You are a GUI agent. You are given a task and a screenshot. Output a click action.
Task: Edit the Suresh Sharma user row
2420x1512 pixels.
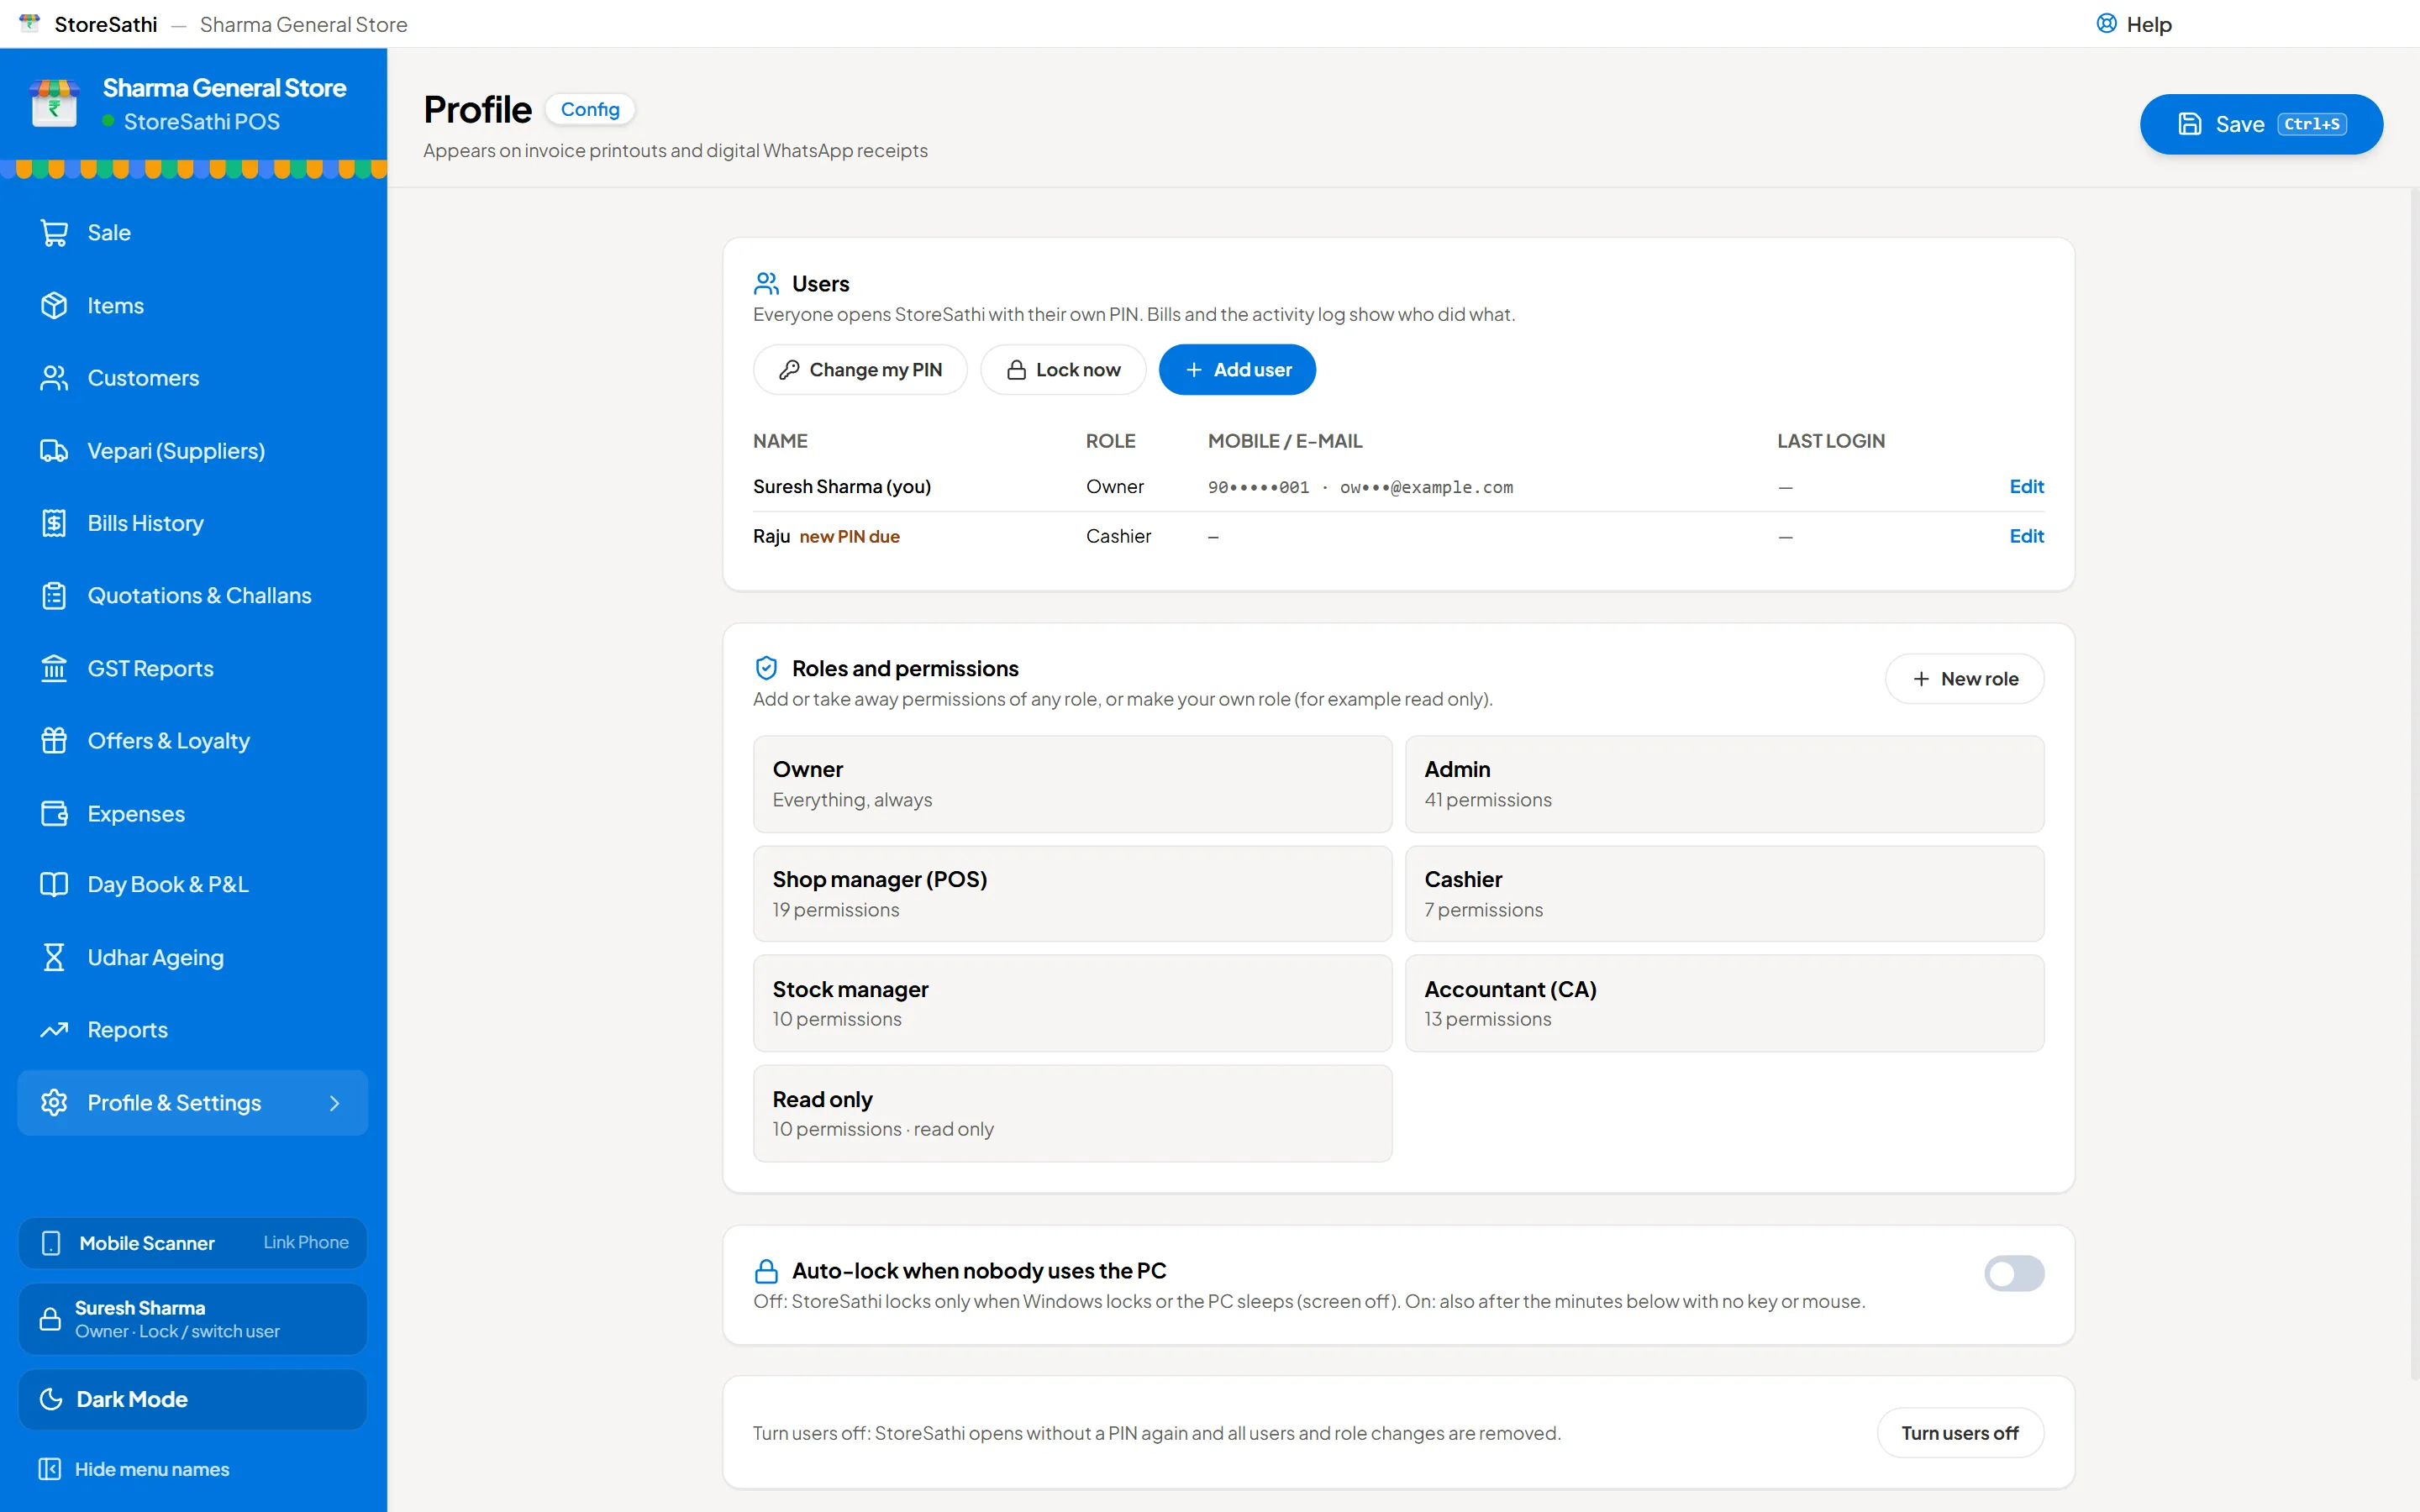[2026, 487]
